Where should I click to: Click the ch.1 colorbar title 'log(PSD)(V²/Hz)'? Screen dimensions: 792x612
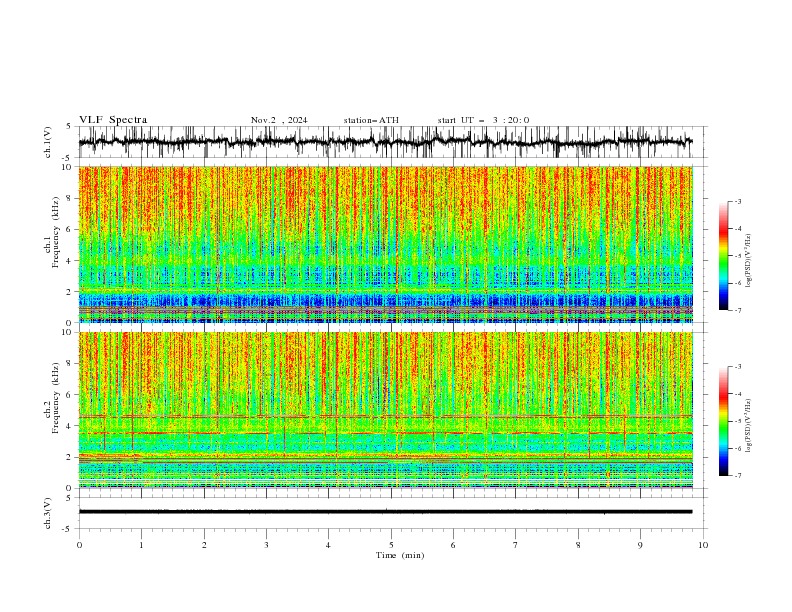click(x=749, y=261)
